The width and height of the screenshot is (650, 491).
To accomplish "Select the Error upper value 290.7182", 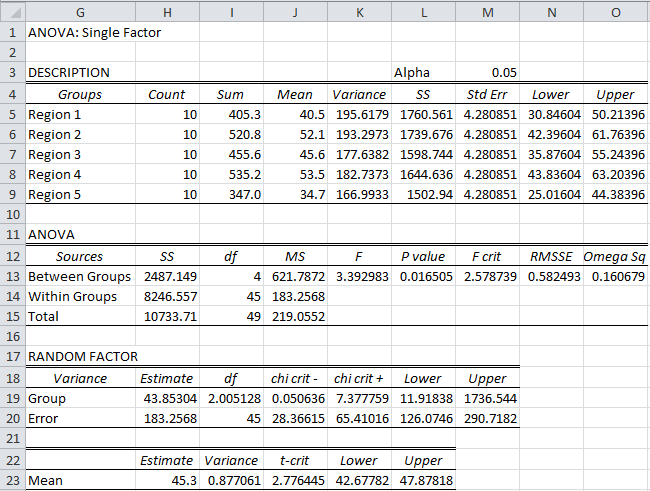I will point(487,419).
